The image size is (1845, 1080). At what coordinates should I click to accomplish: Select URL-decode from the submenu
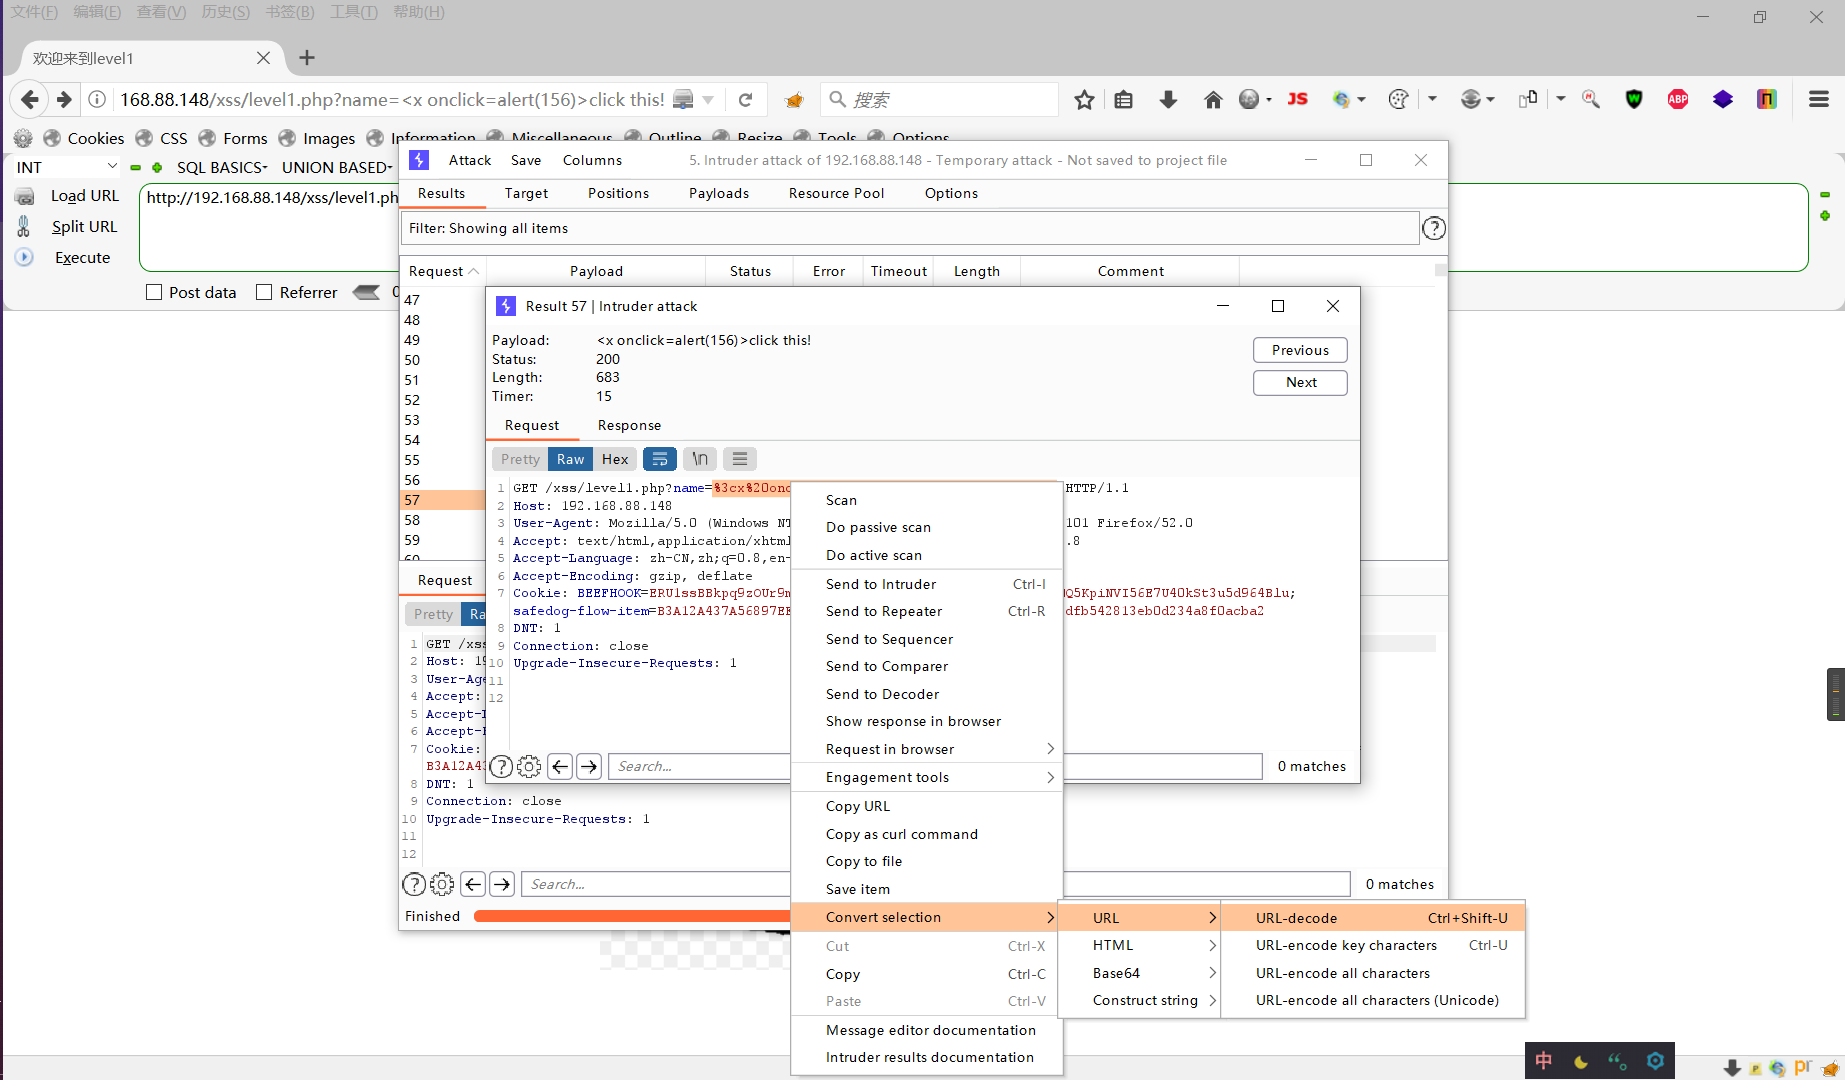coord(1297,918)
